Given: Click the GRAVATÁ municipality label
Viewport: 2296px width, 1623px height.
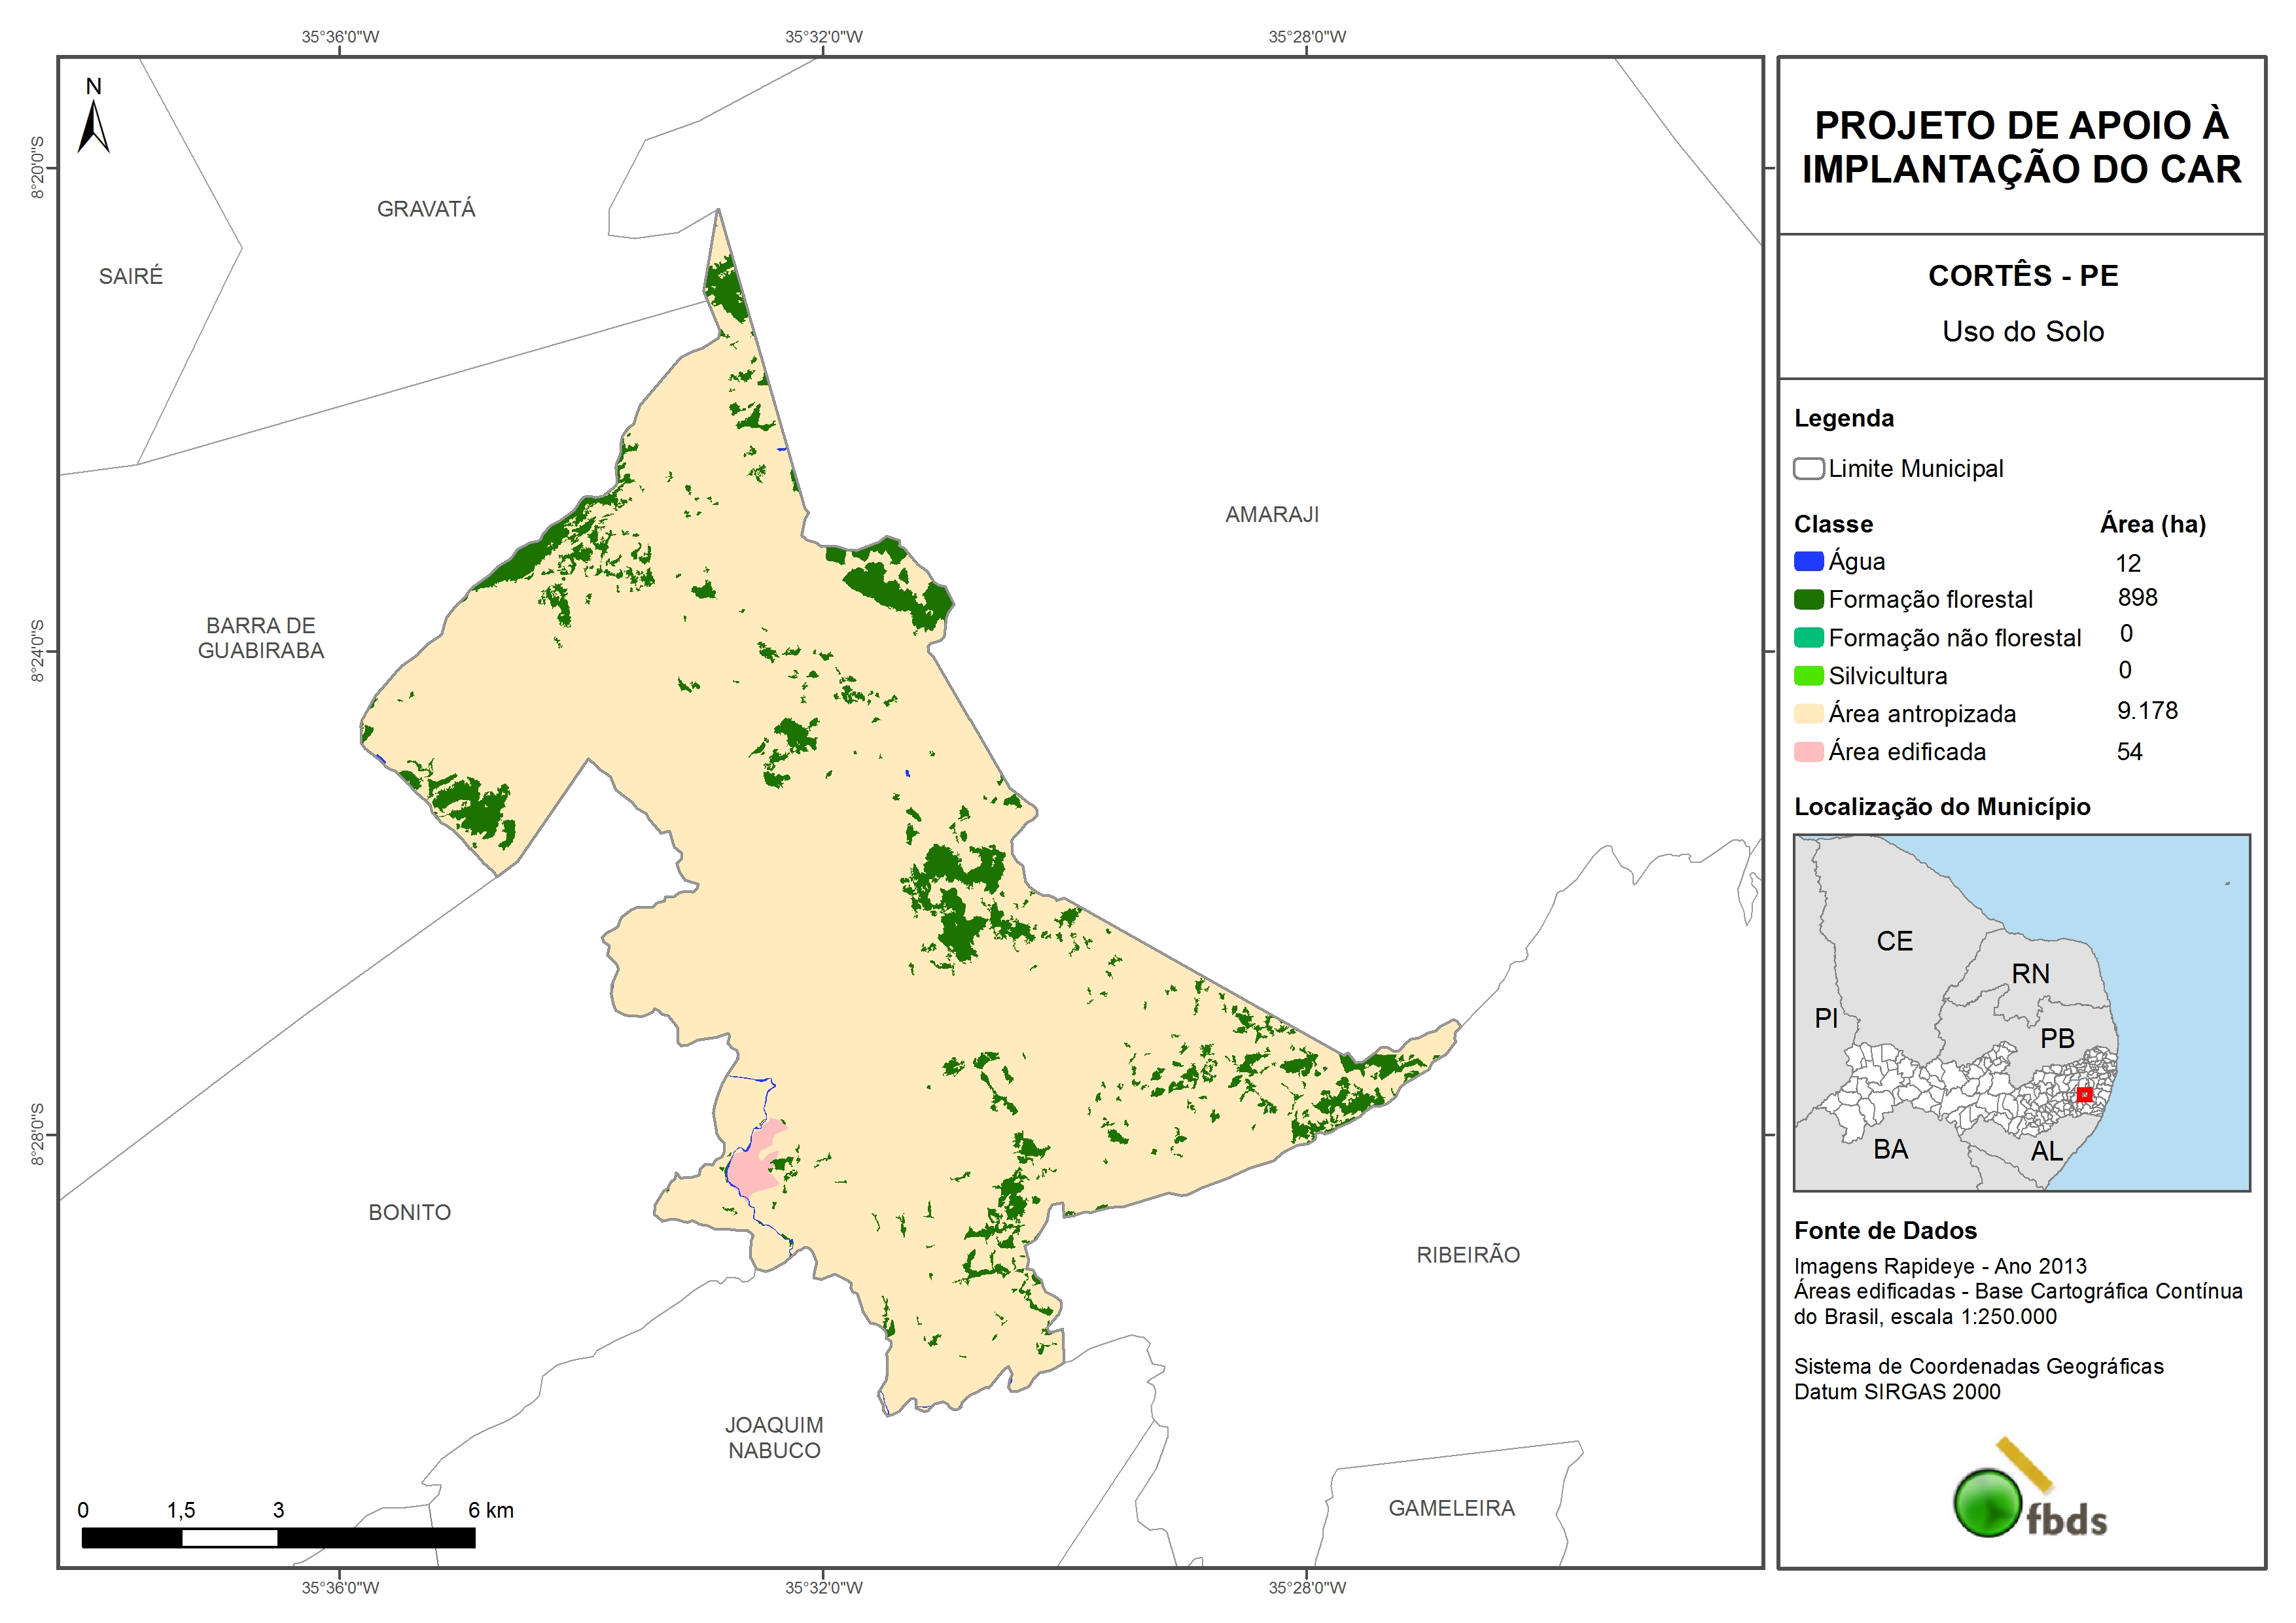Looking at the screenshot, I should pyautogui.click(x=426, y=209).
